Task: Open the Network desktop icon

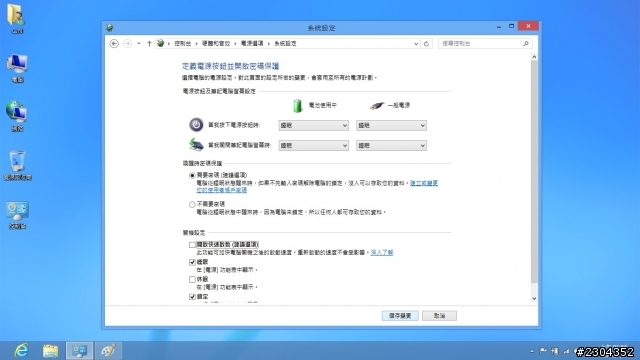Action: 17,116
